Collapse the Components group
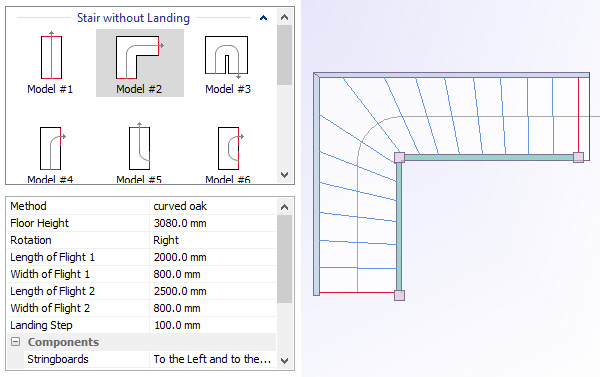600x377 pixels. [x=15, y=342]
